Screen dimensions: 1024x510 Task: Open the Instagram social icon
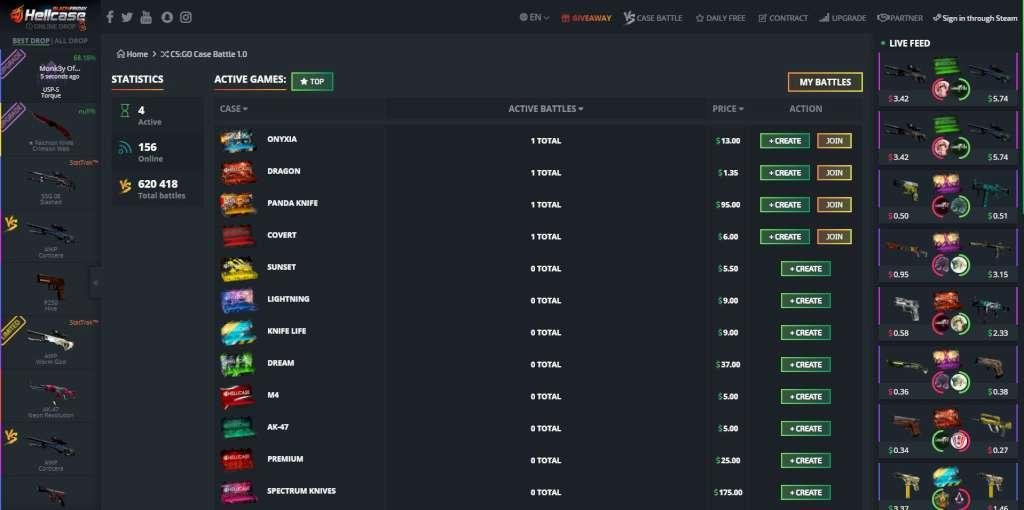coord(185,17)
